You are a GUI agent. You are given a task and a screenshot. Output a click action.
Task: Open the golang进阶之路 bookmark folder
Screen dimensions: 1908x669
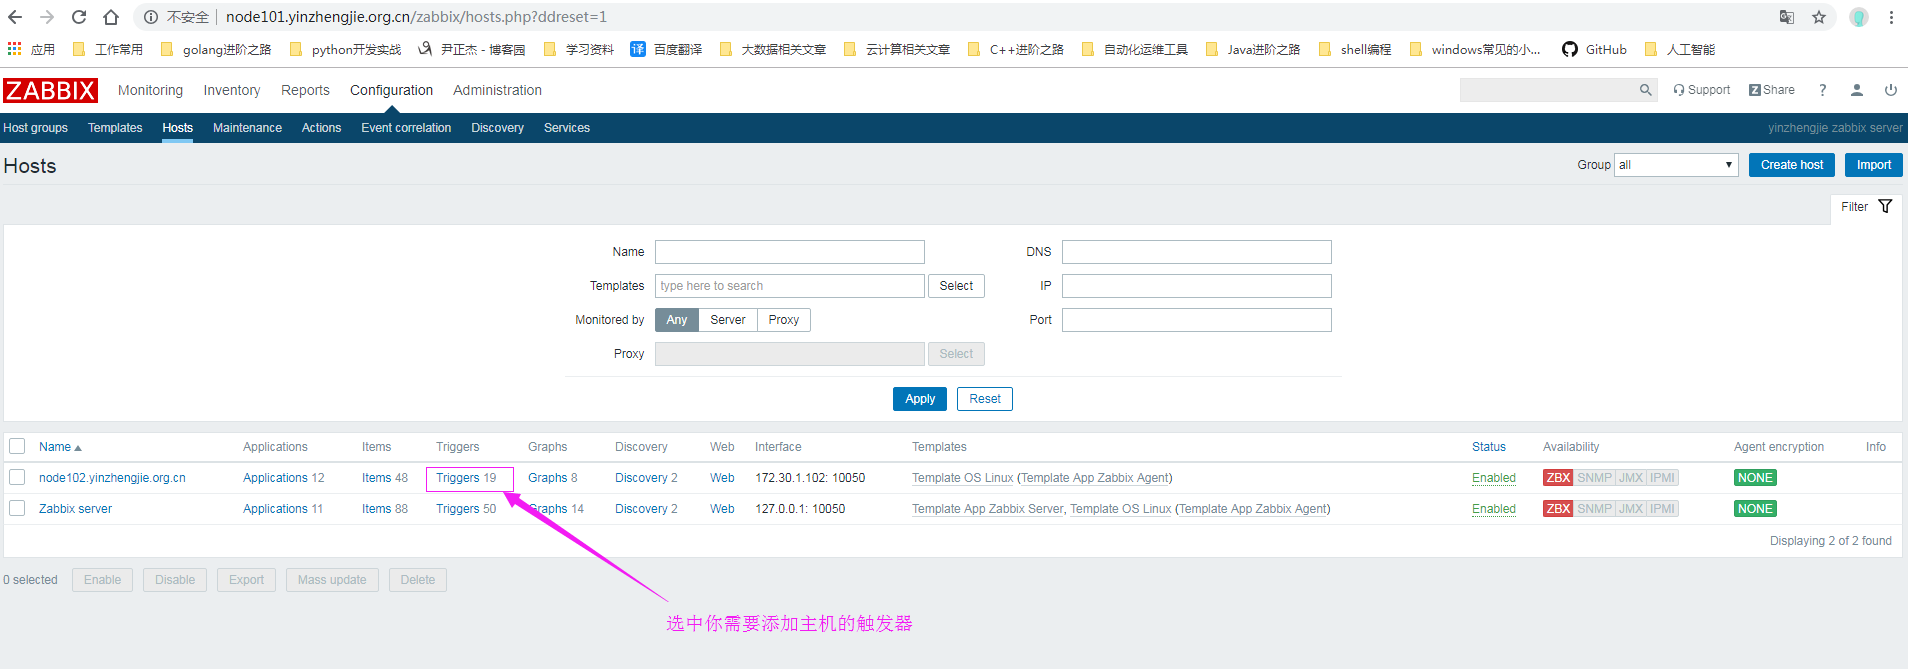click(x=216, y=49)
